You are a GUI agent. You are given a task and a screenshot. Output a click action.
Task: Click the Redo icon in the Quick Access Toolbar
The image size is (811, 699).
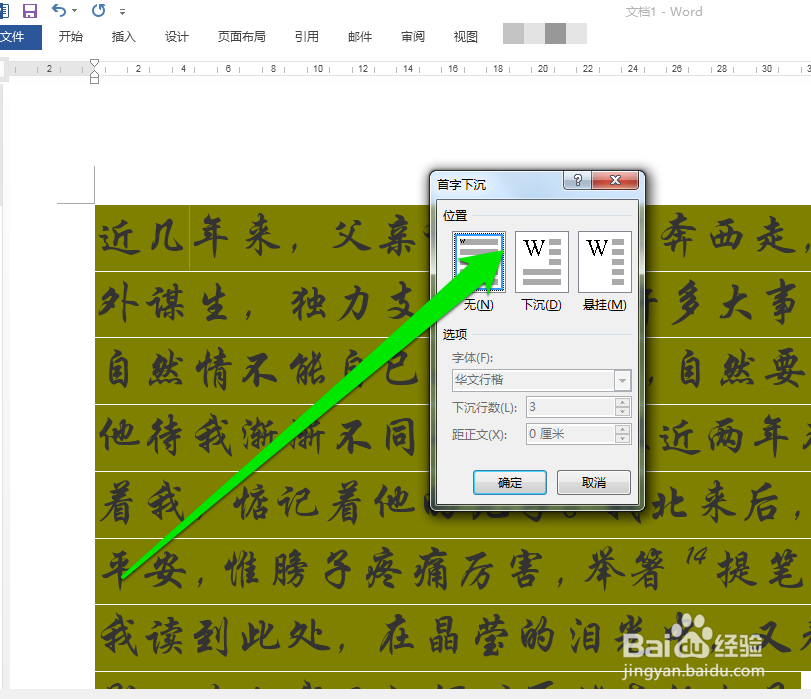tap(97, 11)
